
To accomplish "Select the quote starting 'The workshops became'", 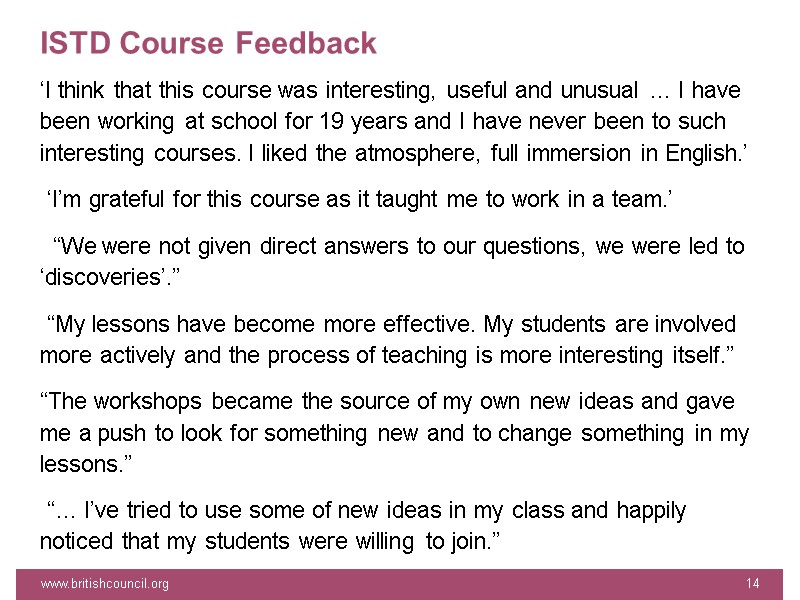I will point(394,433).
